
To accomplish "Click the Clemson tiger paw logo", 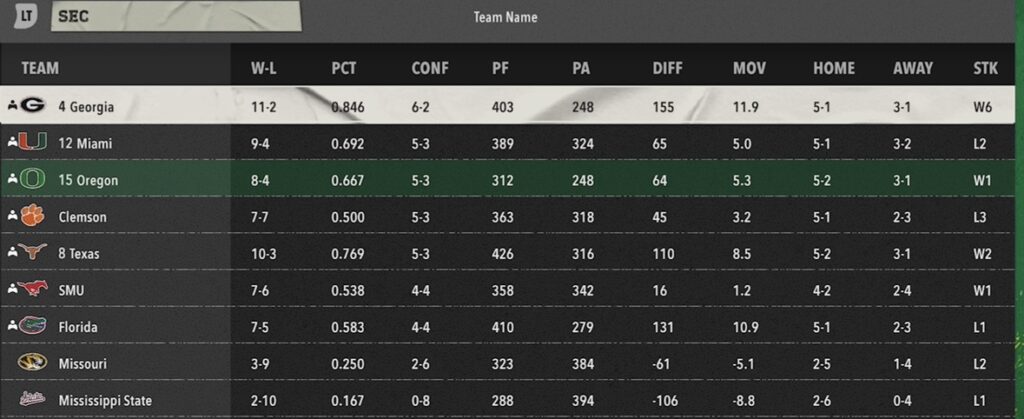I will coord(32,215).
